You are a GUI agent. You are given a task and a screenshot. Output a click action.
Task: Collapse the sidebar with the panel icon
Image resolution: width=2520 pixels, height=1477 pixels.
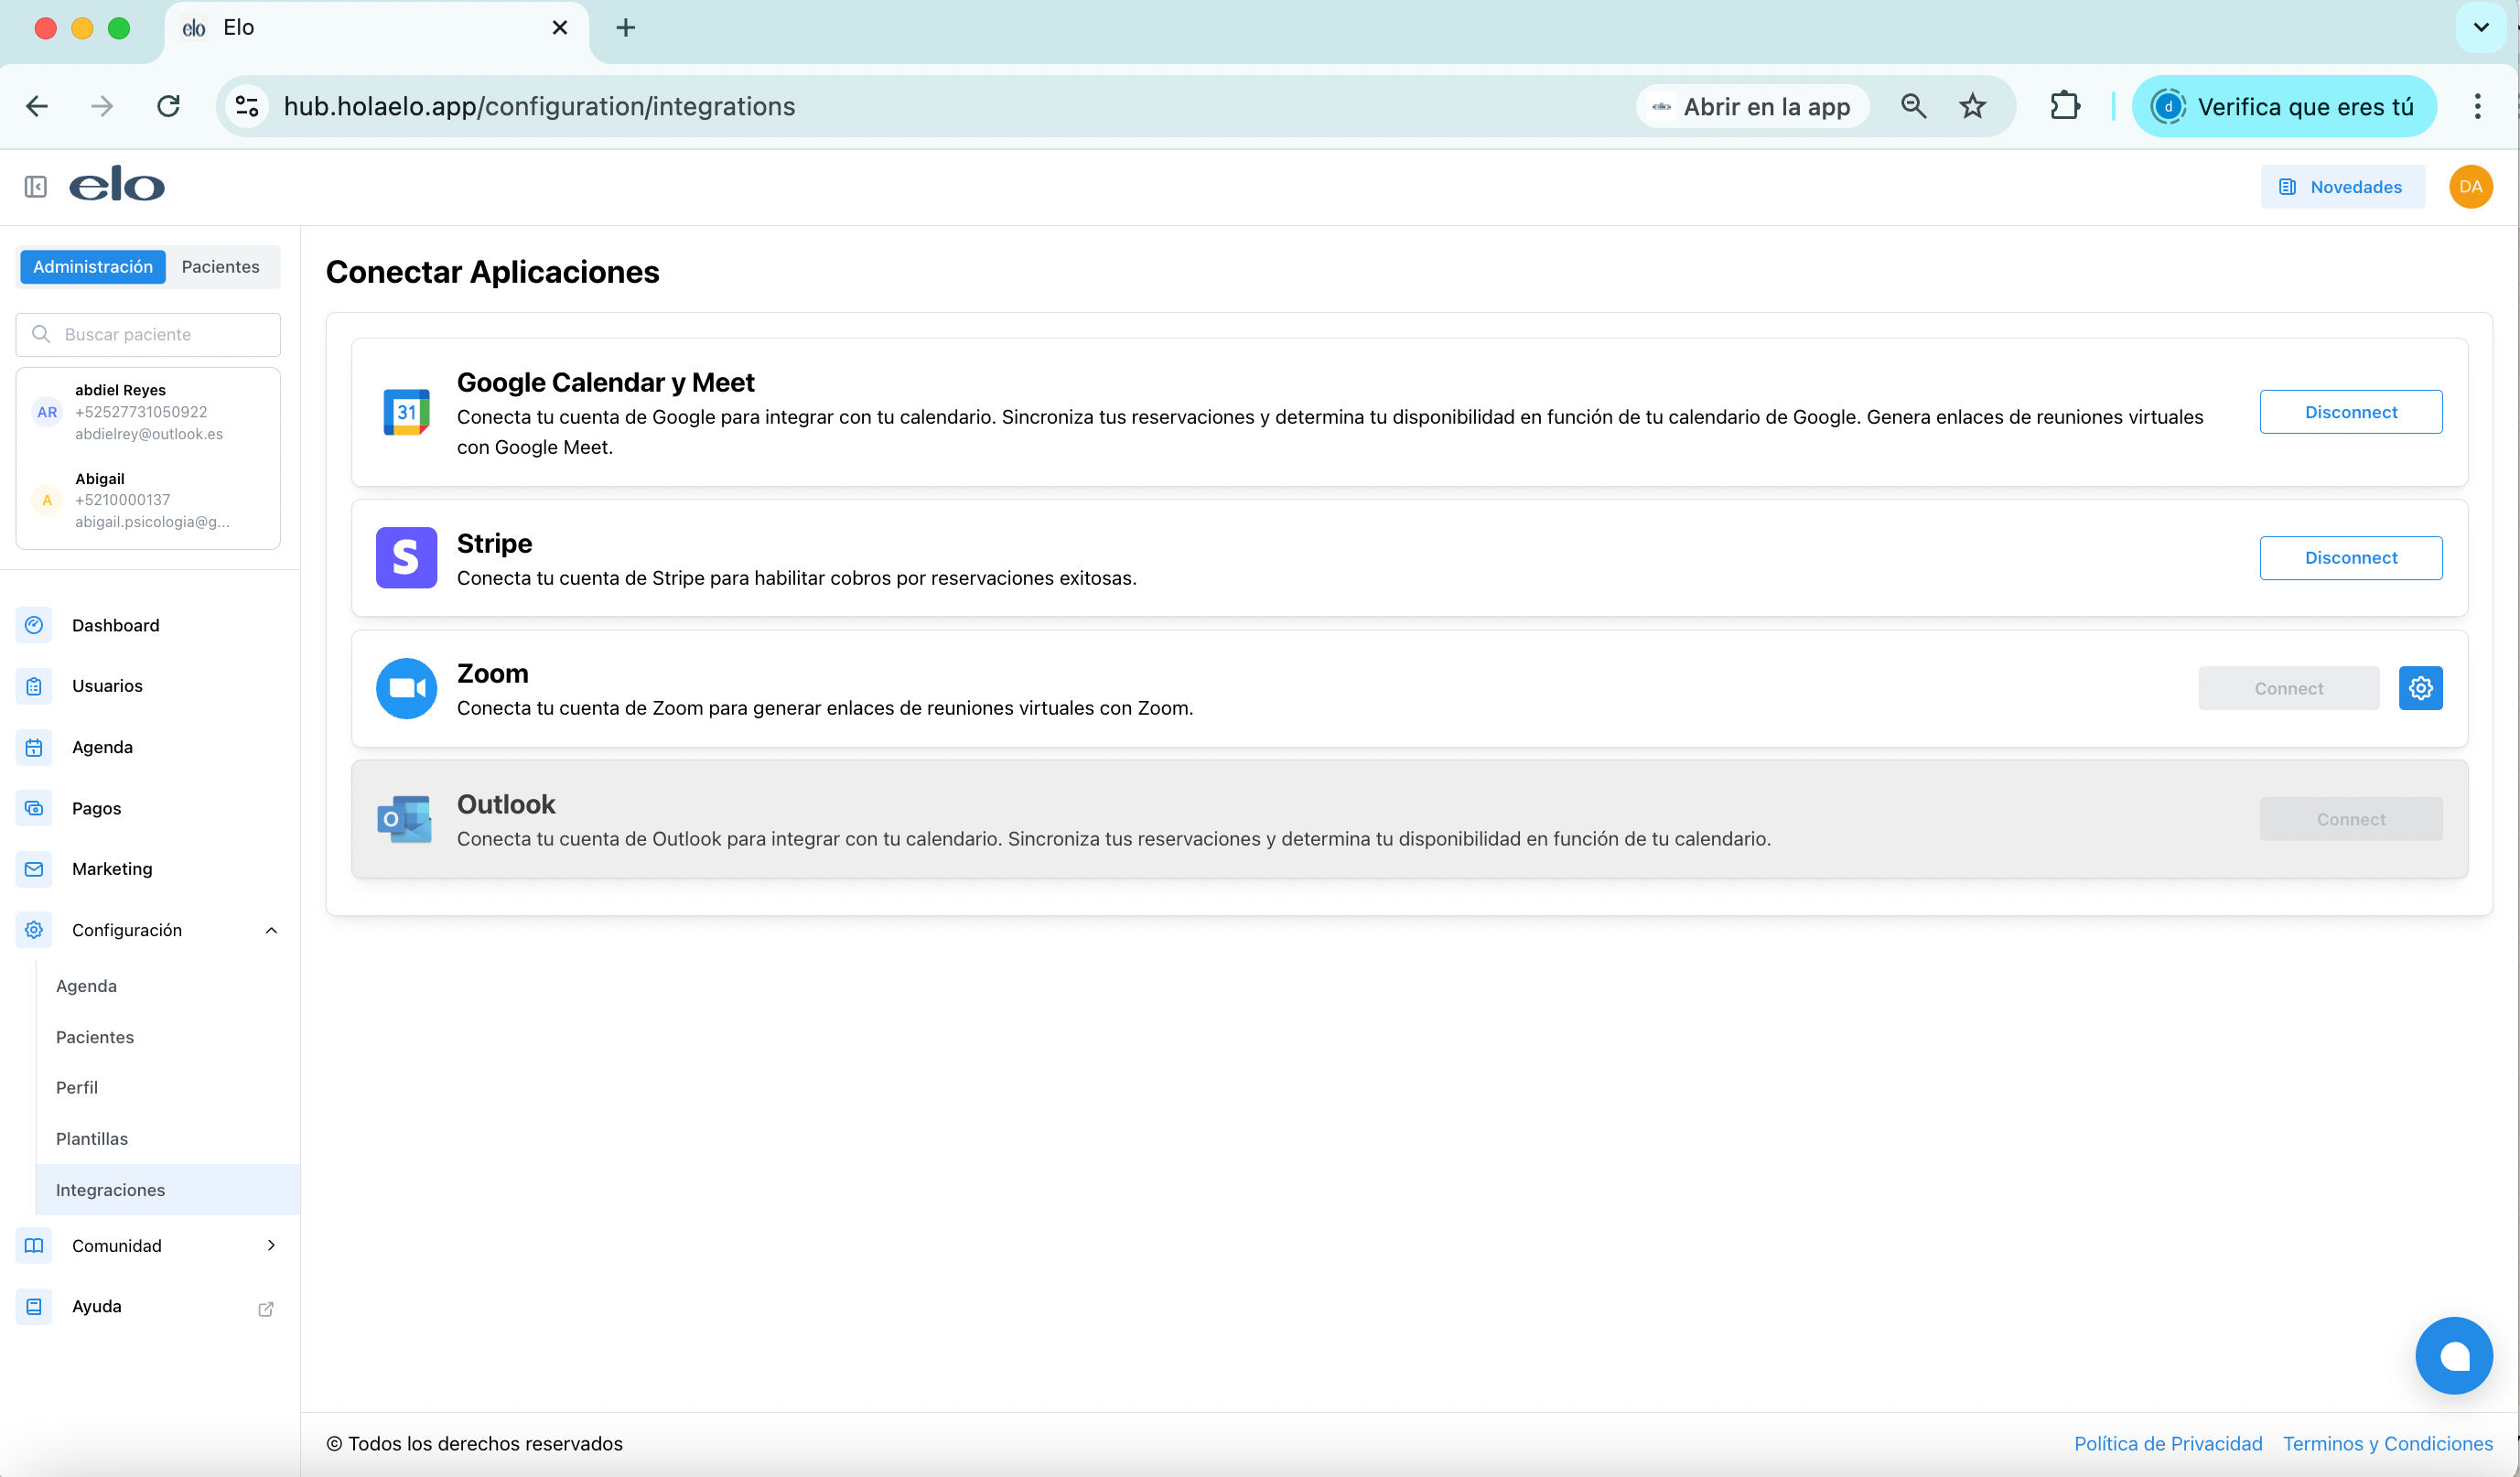pyautogui.click(x=36, y=187)
